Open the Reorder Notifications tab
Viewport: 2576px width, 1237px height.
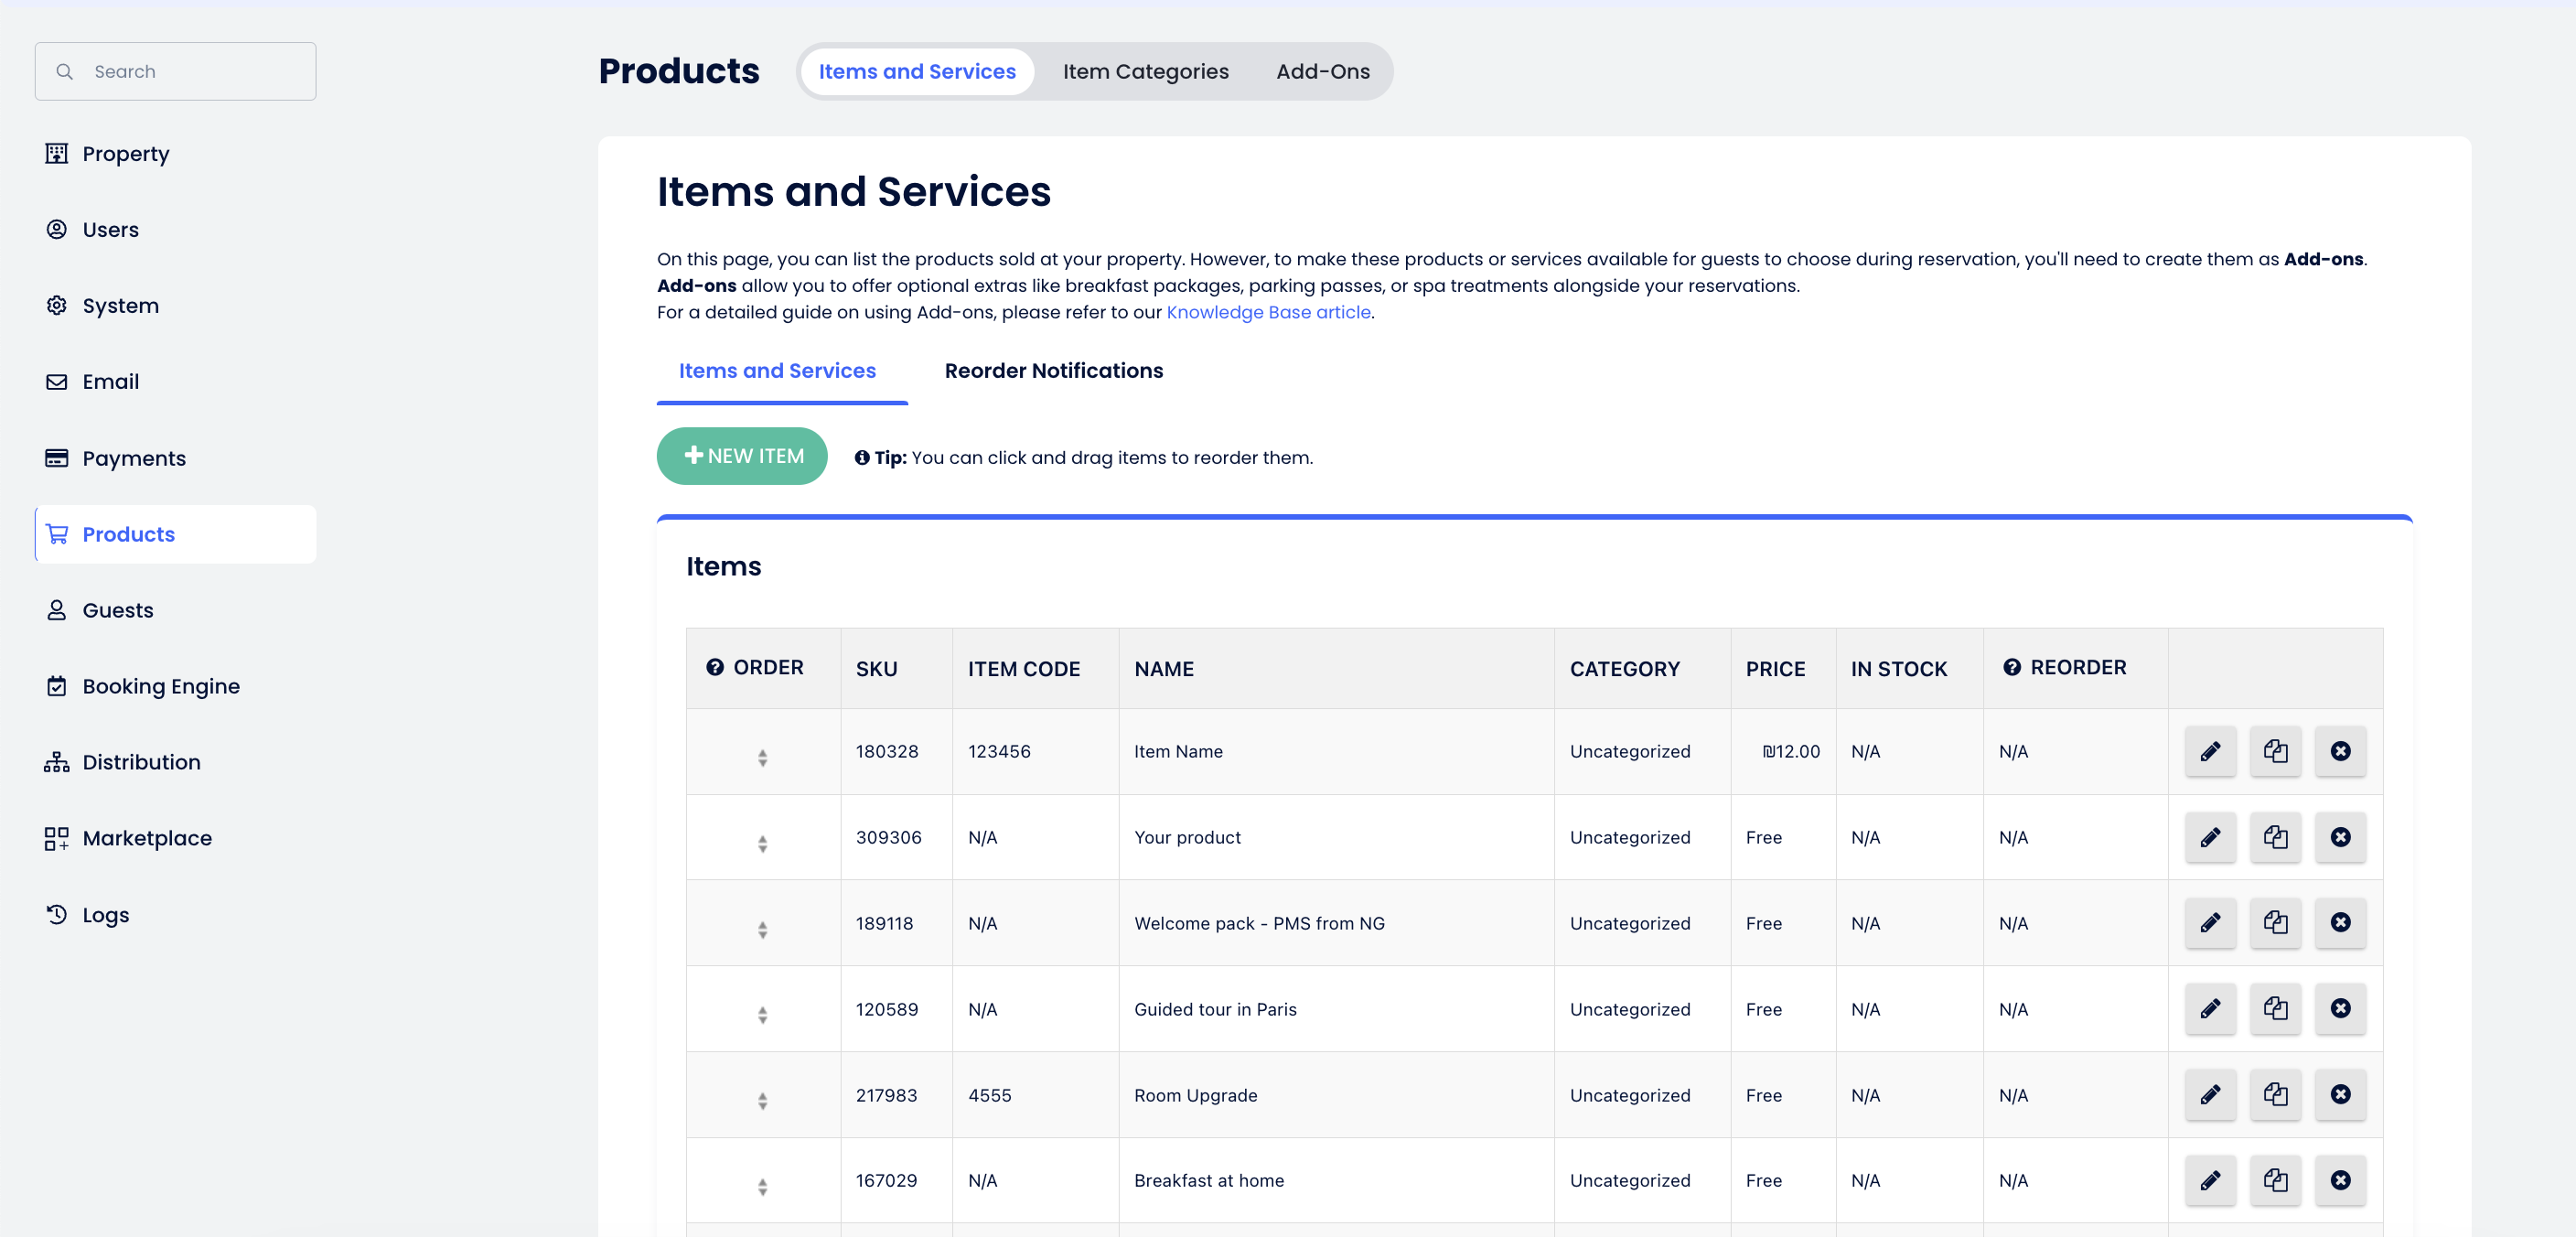(x=1053, y=371)
